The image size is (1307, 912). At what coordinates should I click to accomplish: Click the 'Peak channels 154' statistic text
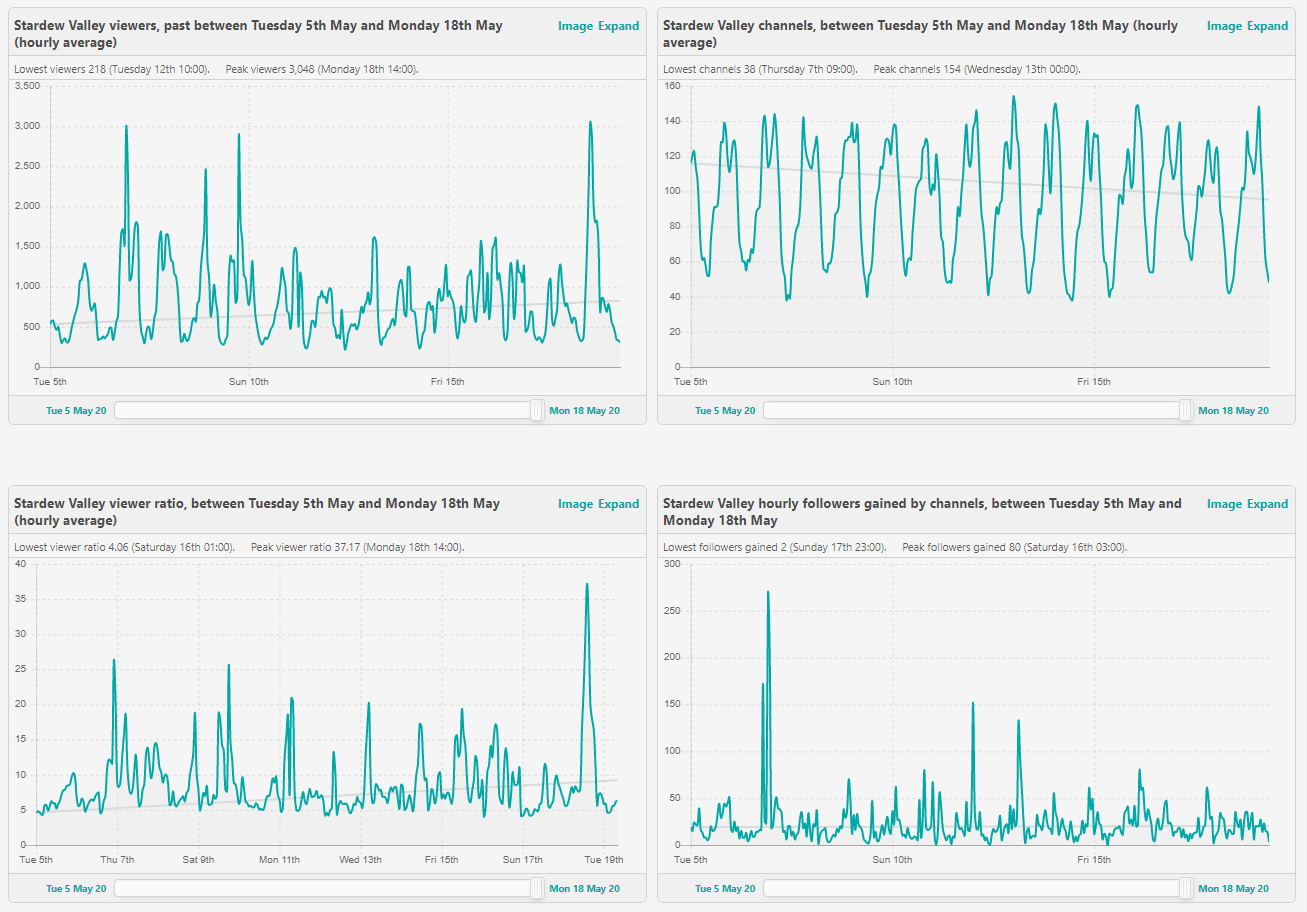pyautogui.click(x=977, y=69)
